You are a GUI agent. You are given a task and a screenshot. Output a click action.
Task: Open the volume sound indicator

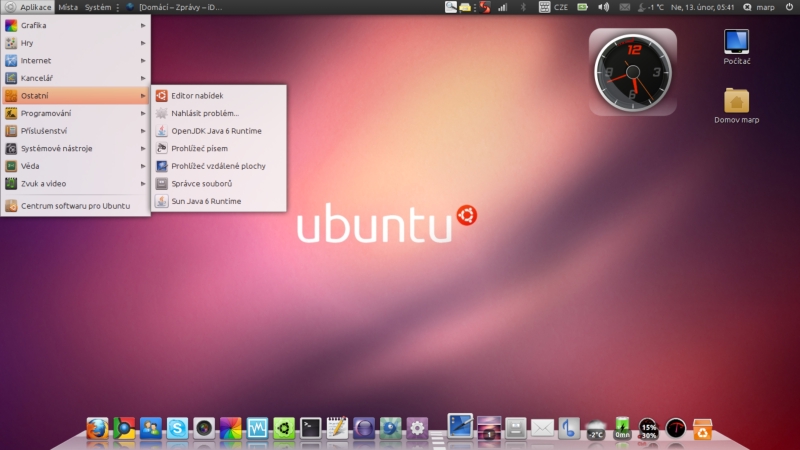pyautogui.click(x=604, y=7)
